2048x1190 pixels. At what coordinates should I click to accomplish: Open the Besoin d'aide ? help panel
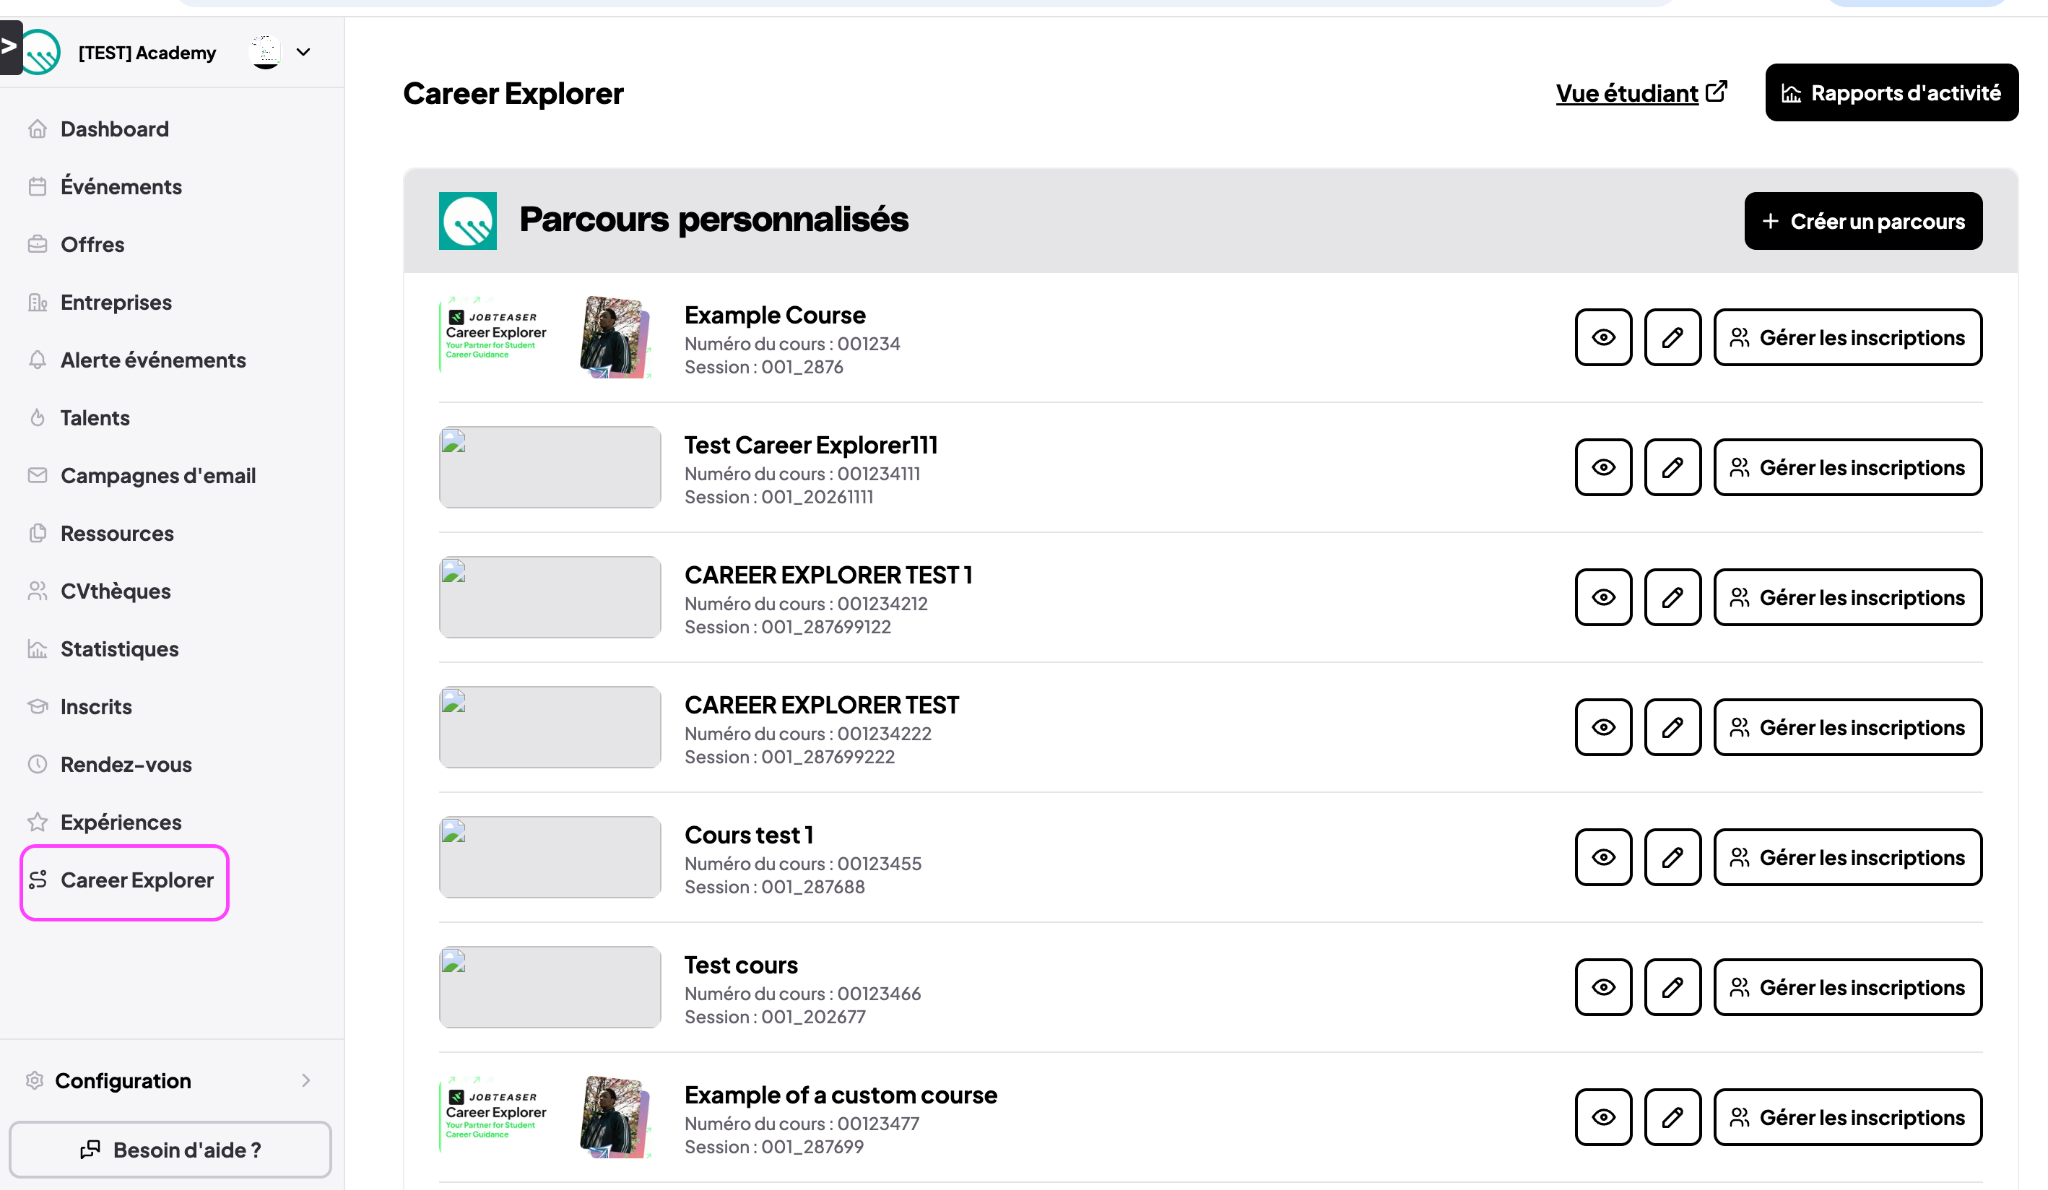click(170, 1150)
